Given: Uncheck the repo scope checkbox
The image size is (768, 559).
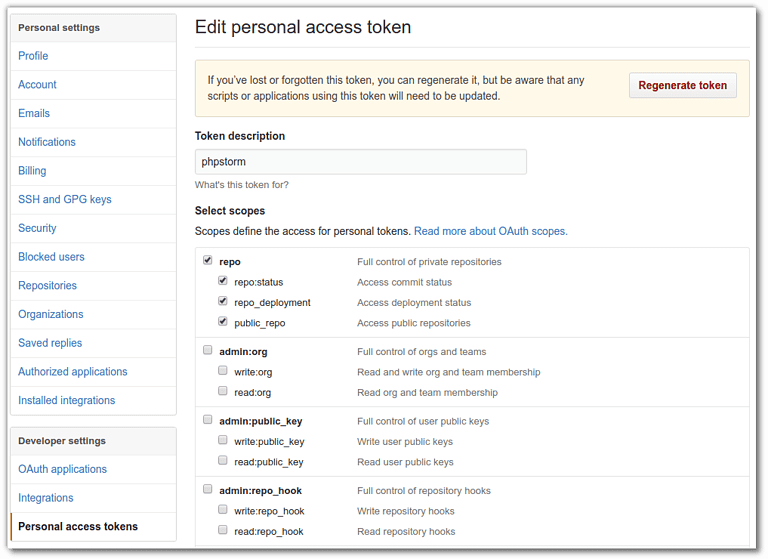Looking at the screenshot, I should (x=208, y=261).
